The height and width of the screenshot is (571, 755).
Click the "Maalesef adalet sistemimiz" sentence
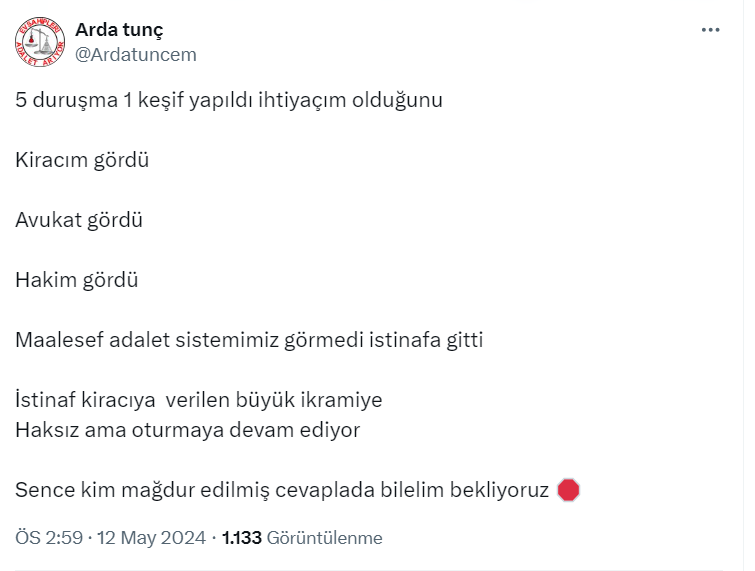point(249,340)
